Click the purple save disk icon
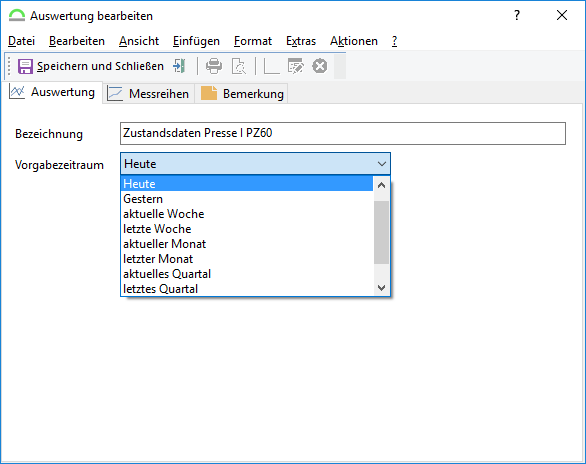Screen dimensions: 586x464 click(x=25, y=66)
